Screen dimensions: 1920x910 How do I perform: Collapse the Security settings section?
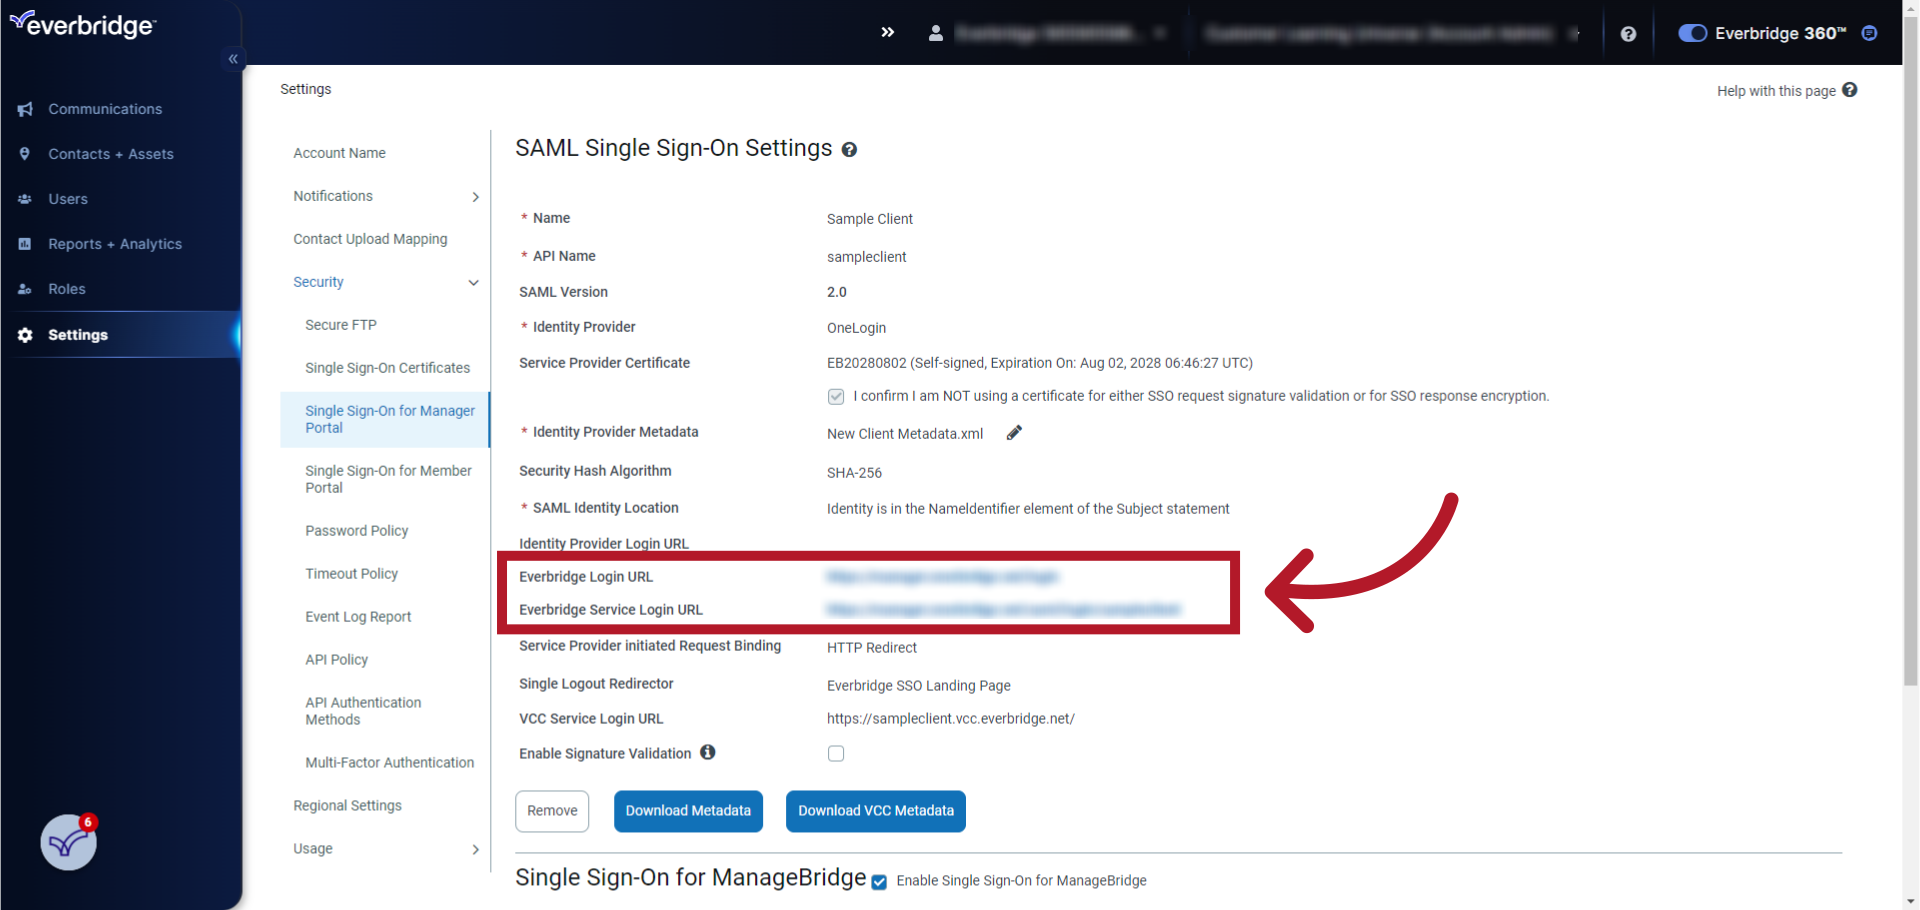(472, 282)
